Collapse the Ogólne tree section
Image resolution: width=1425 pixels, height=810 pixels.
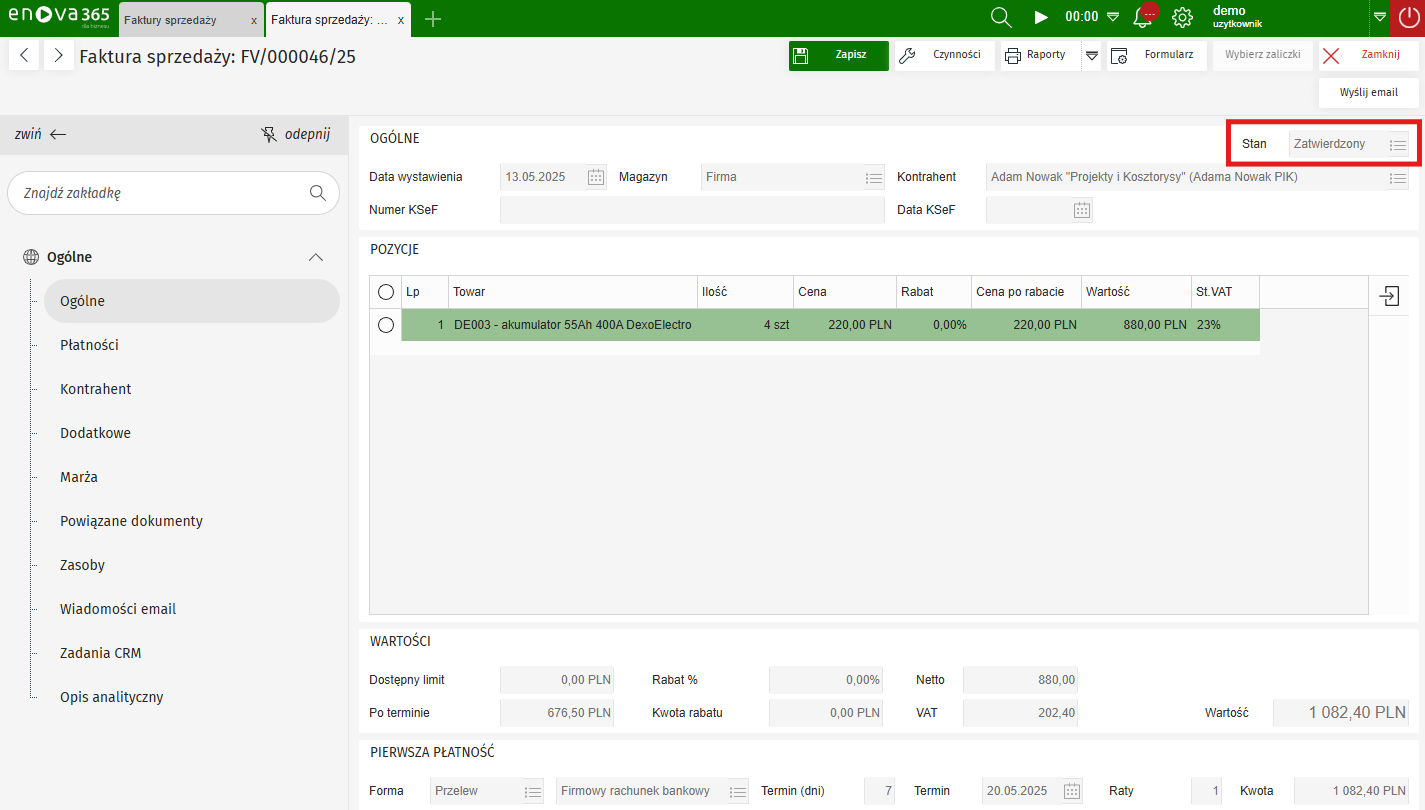point(316,257)
